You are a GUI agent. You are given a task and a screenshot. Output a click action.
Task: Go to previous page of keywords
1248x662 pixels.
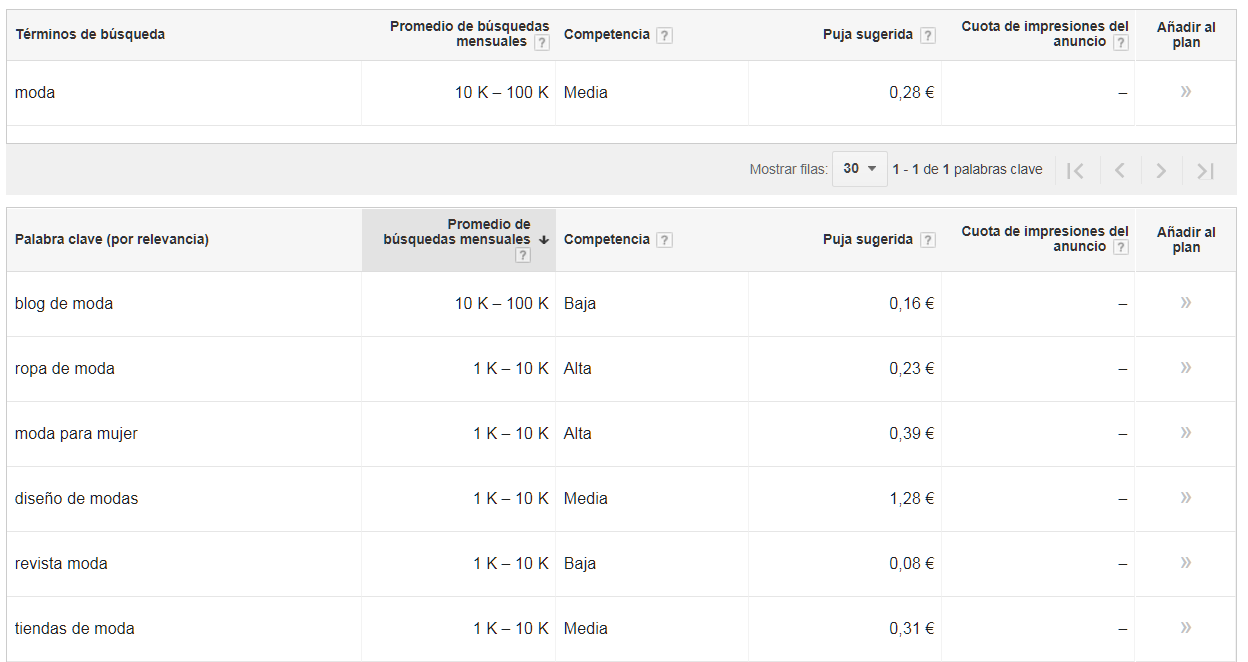pos(1119,170)
